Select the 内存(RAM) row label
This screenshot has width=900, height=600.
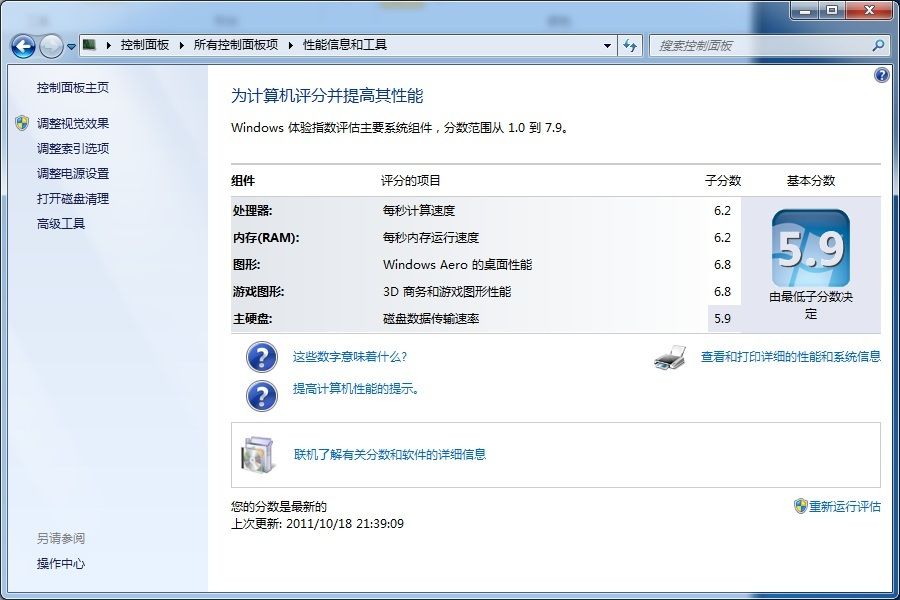pyautogui.click(x=266, y=238)
